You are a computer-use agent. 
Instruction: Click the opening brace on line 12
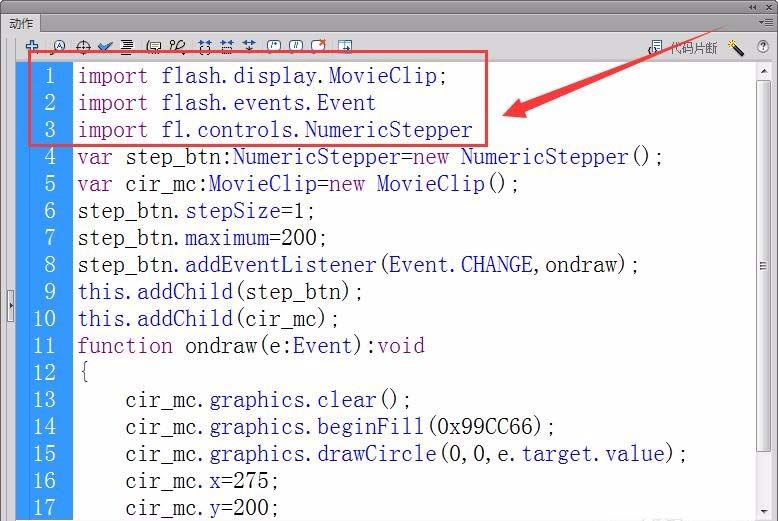click(x=85, y=372)
